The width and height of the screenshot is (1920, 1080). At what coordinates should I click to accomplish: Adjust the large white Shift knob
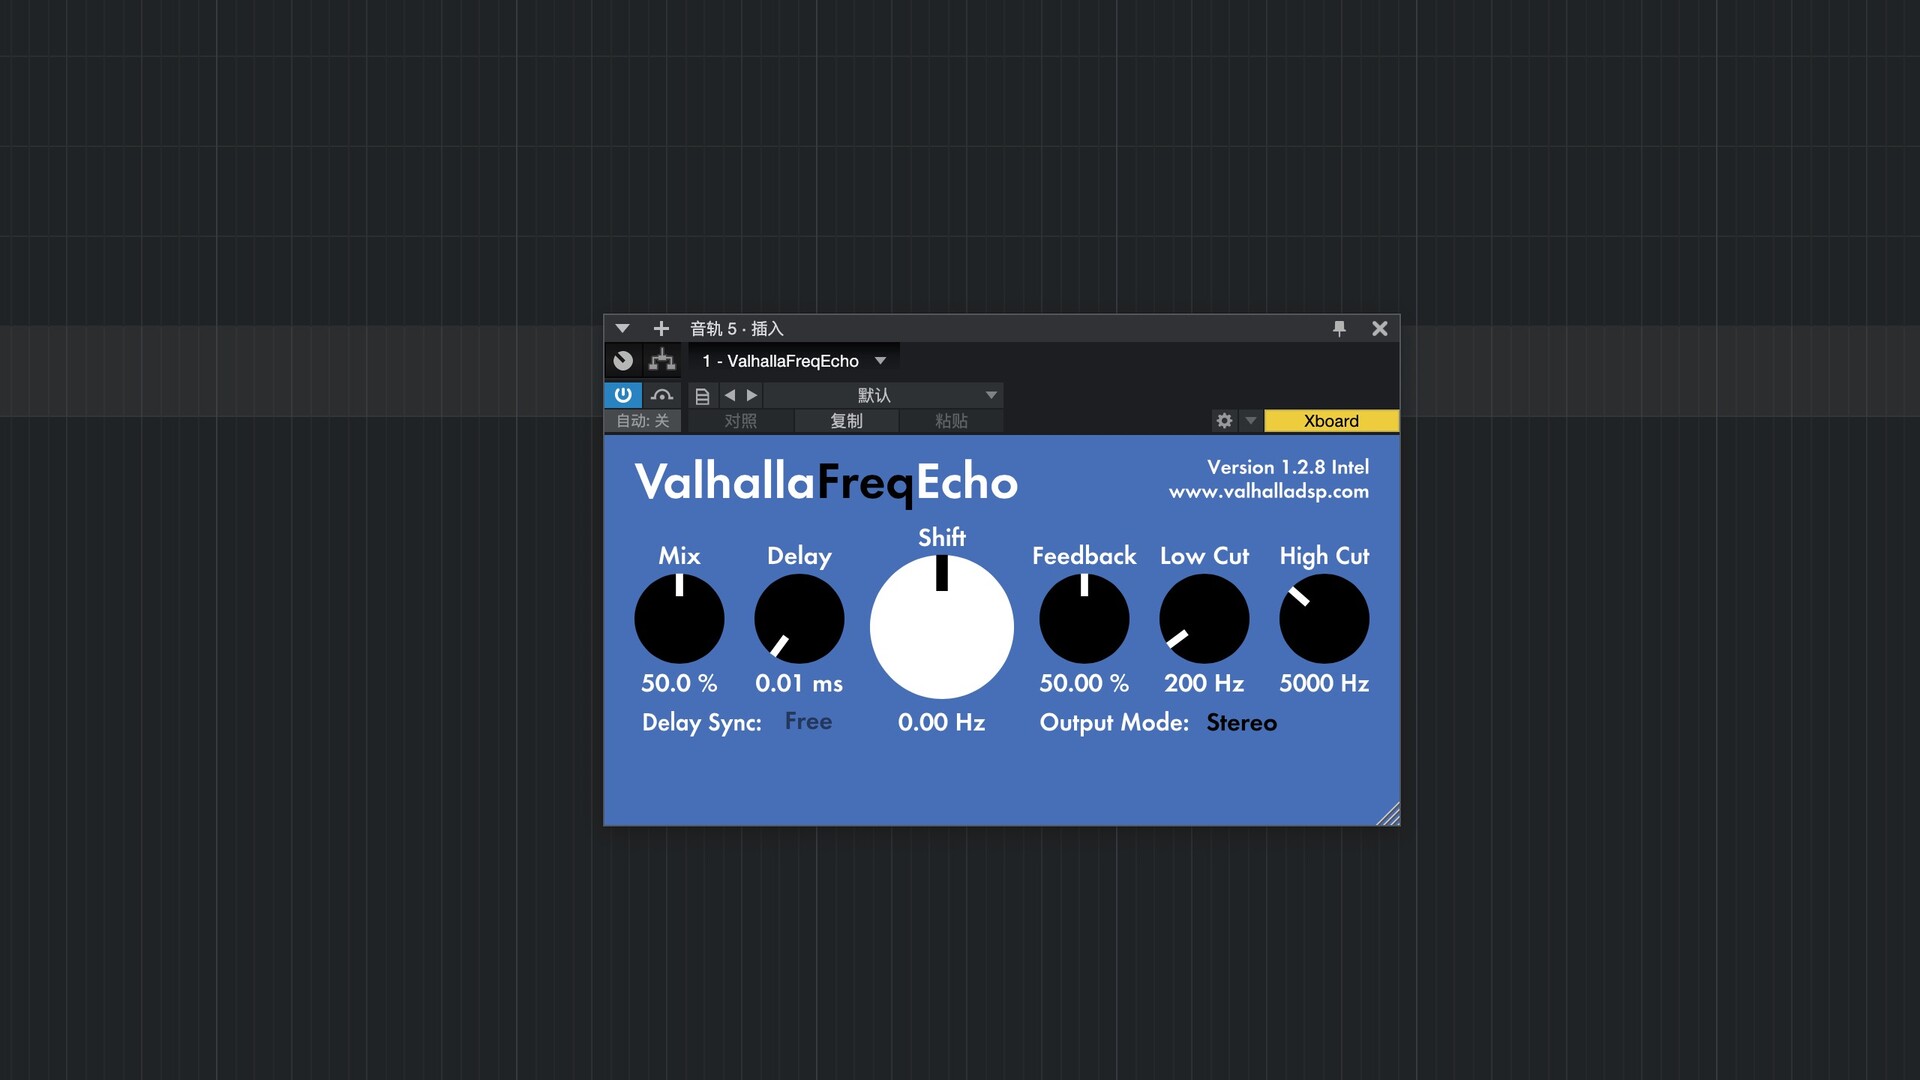click(942, 627)
